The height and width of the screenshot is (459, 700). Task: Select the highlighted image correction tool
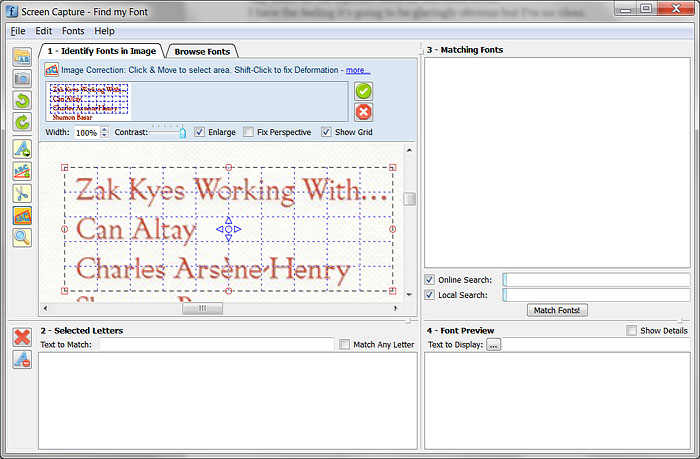[x=22, y=216]
